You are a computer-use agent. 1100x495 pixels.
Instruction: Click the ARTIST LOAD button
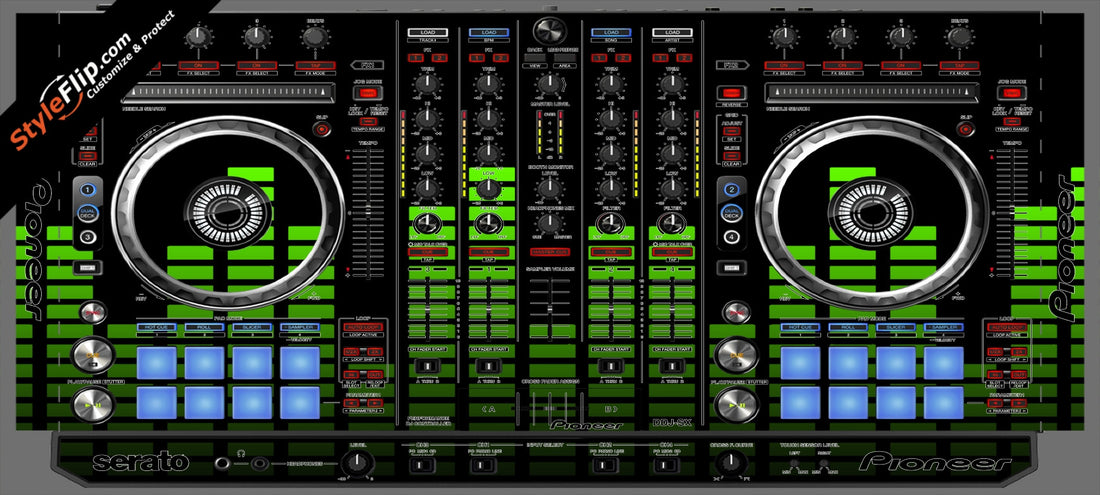(672, 33)
